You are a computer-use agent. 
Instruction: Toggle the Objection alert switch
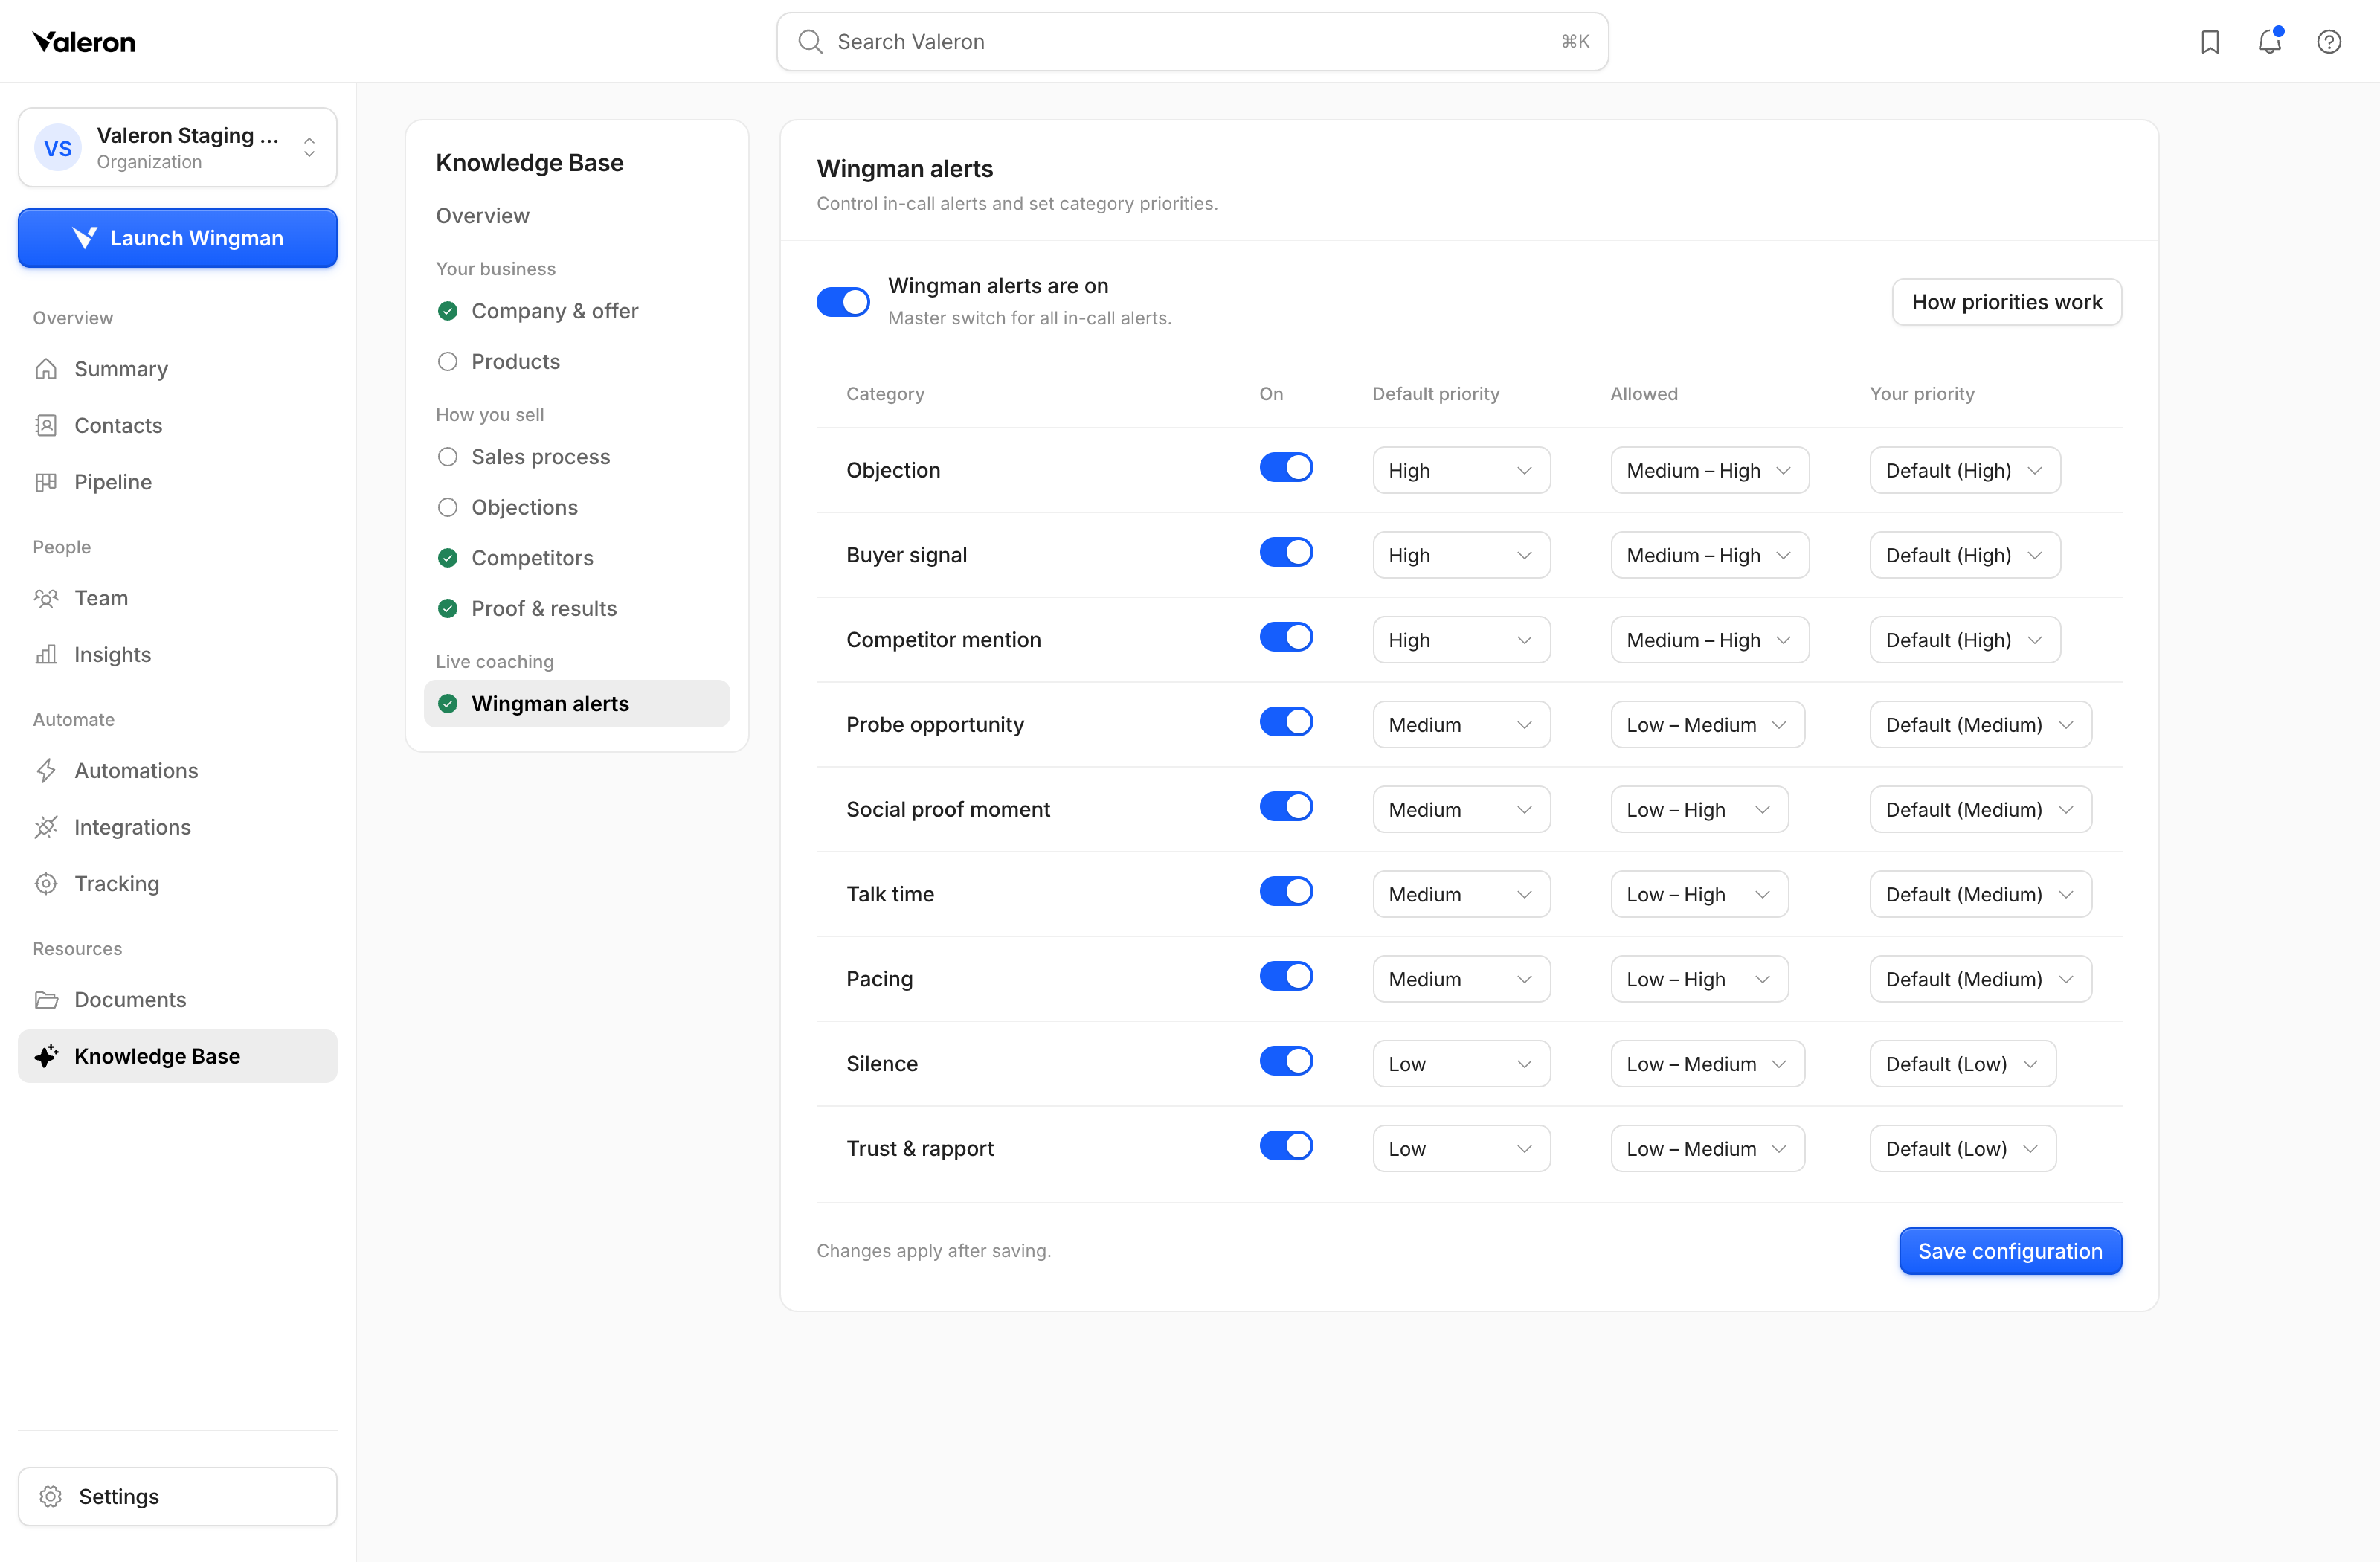coord(1286,468)
